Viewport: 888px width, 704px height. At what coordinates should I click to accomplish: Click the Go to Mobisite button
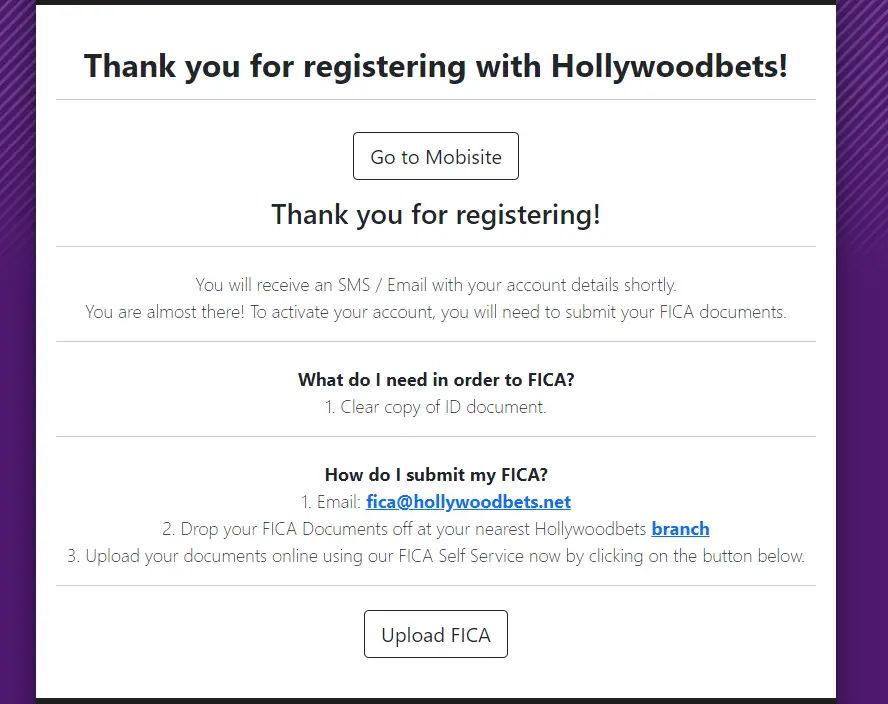(x=436, y=157)
